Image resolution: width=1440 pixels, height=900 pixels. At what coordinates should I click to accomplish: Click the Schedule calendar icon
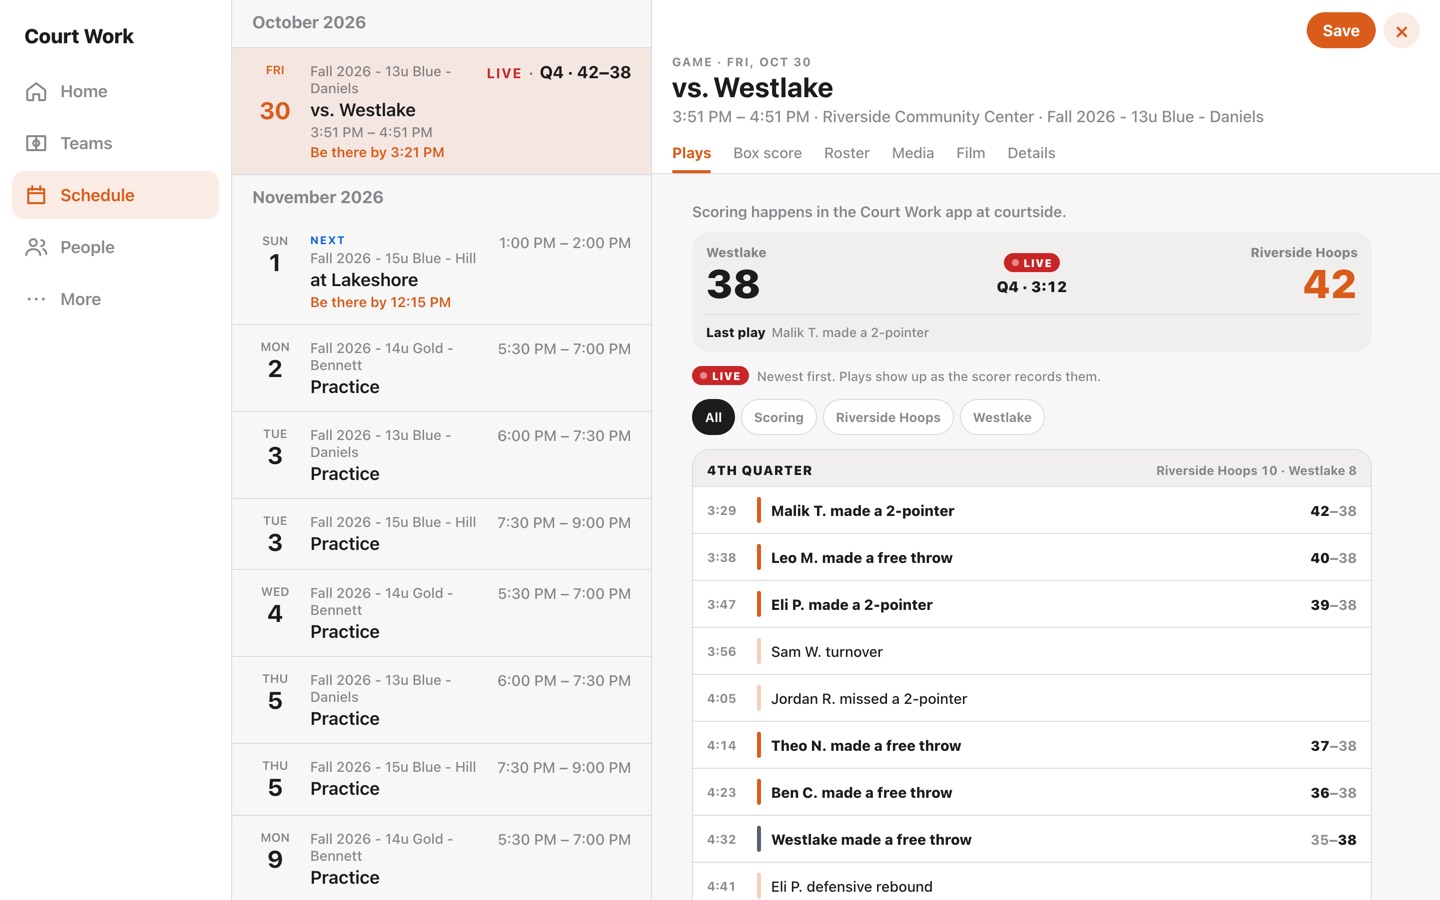tap(36, 195)
